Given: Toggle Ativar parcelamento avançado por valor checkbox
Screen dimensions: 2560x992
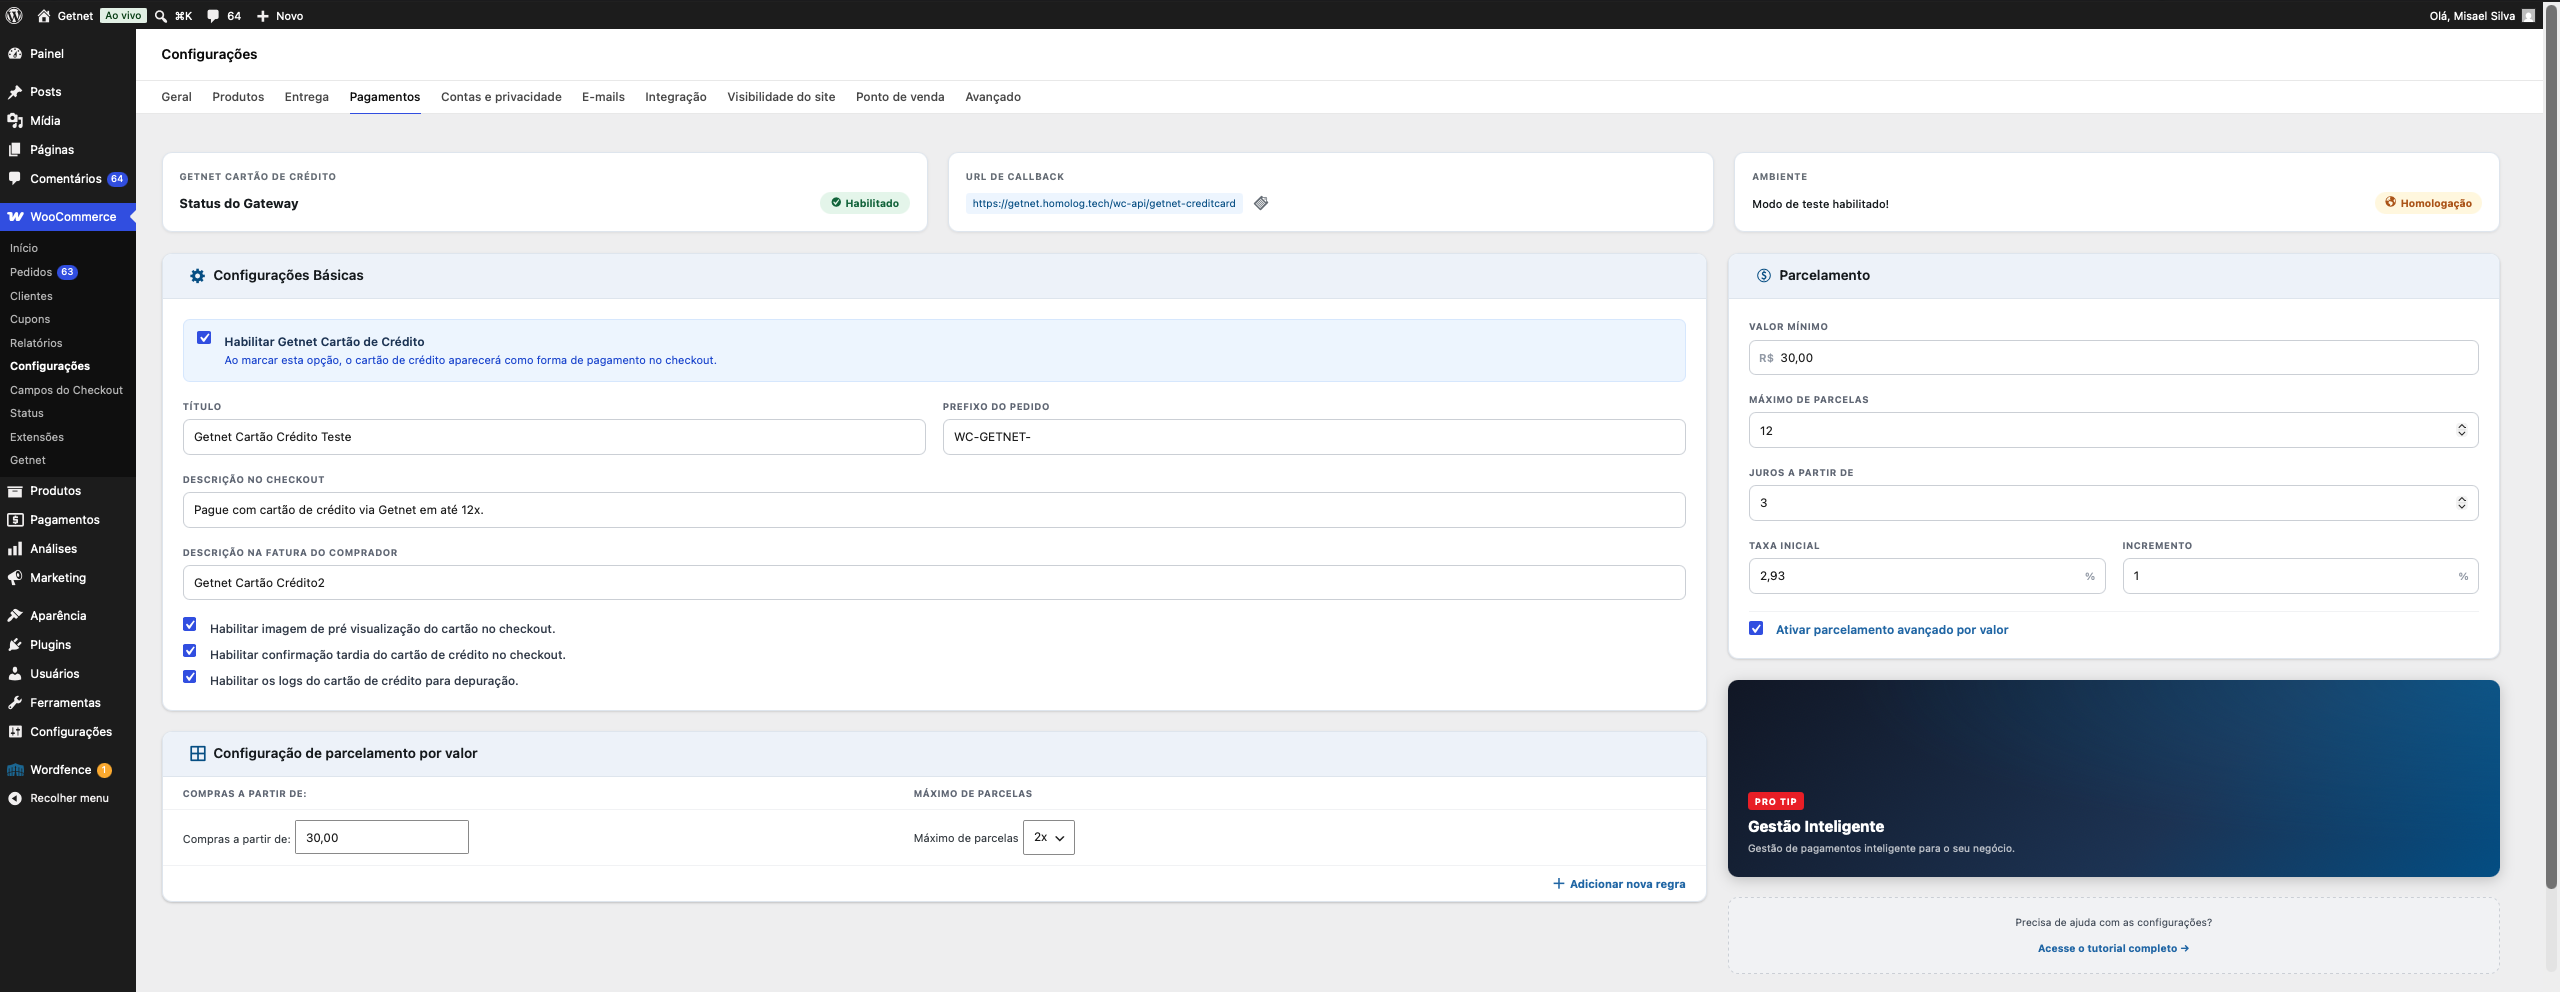Looking at the screenshot, I should coord(1756,629).
